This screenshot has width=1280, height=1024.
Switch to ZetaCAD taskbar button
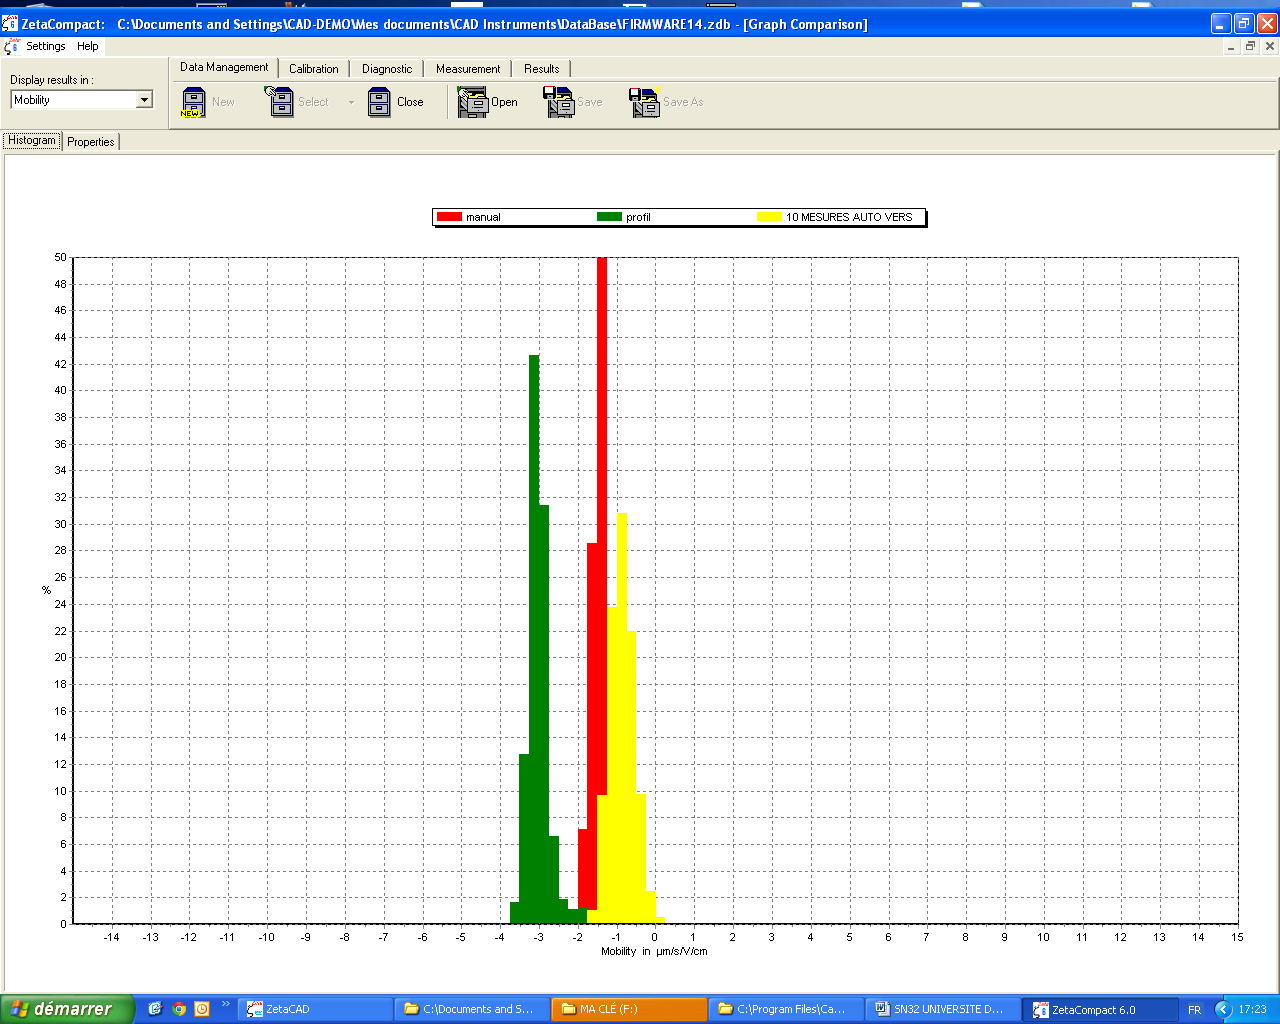315,1010
